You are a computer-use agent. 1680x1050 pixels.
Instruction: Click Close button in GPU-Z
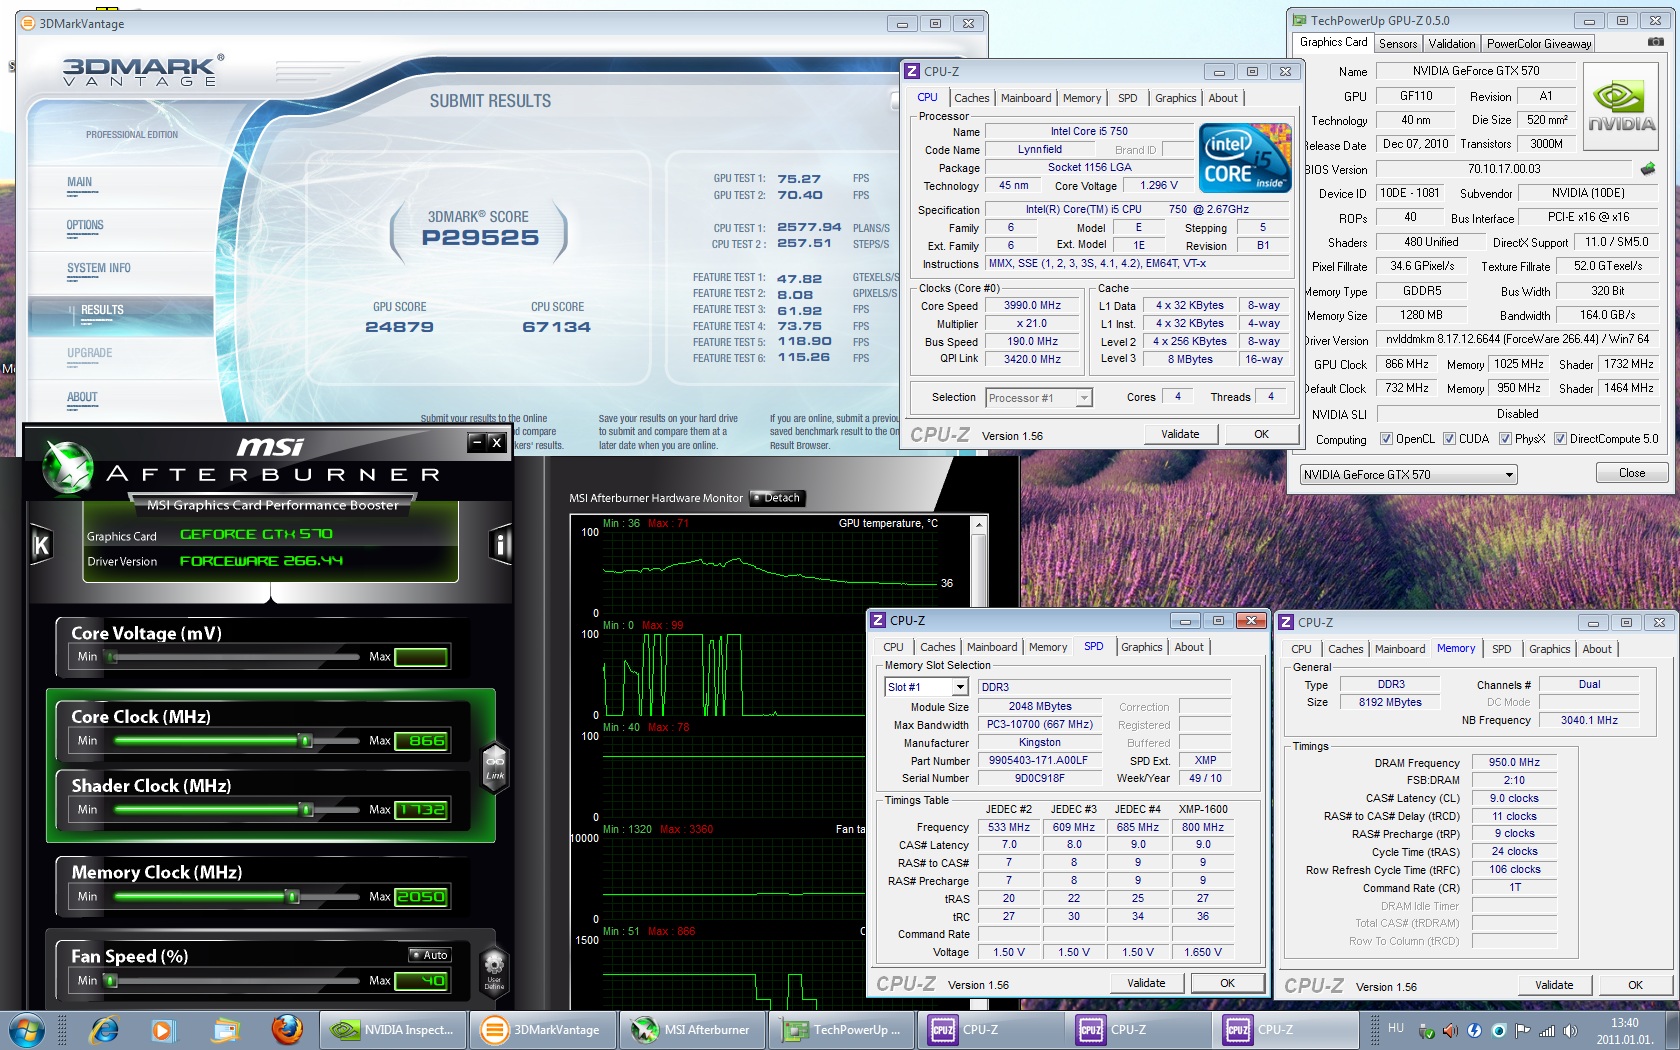pyautogui.click(x=1631, y=473)
